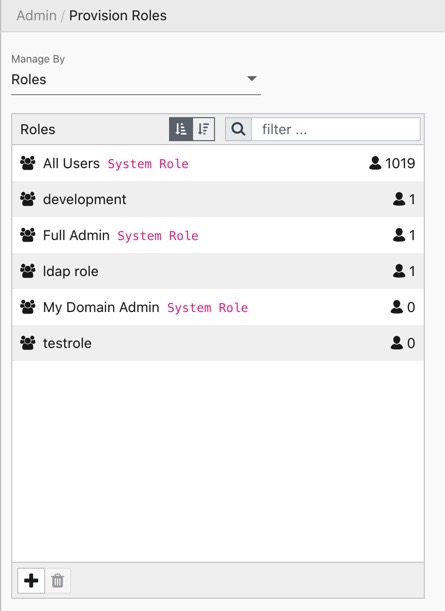
Task: Click the Roles list header label
Action: pos(38,129)
